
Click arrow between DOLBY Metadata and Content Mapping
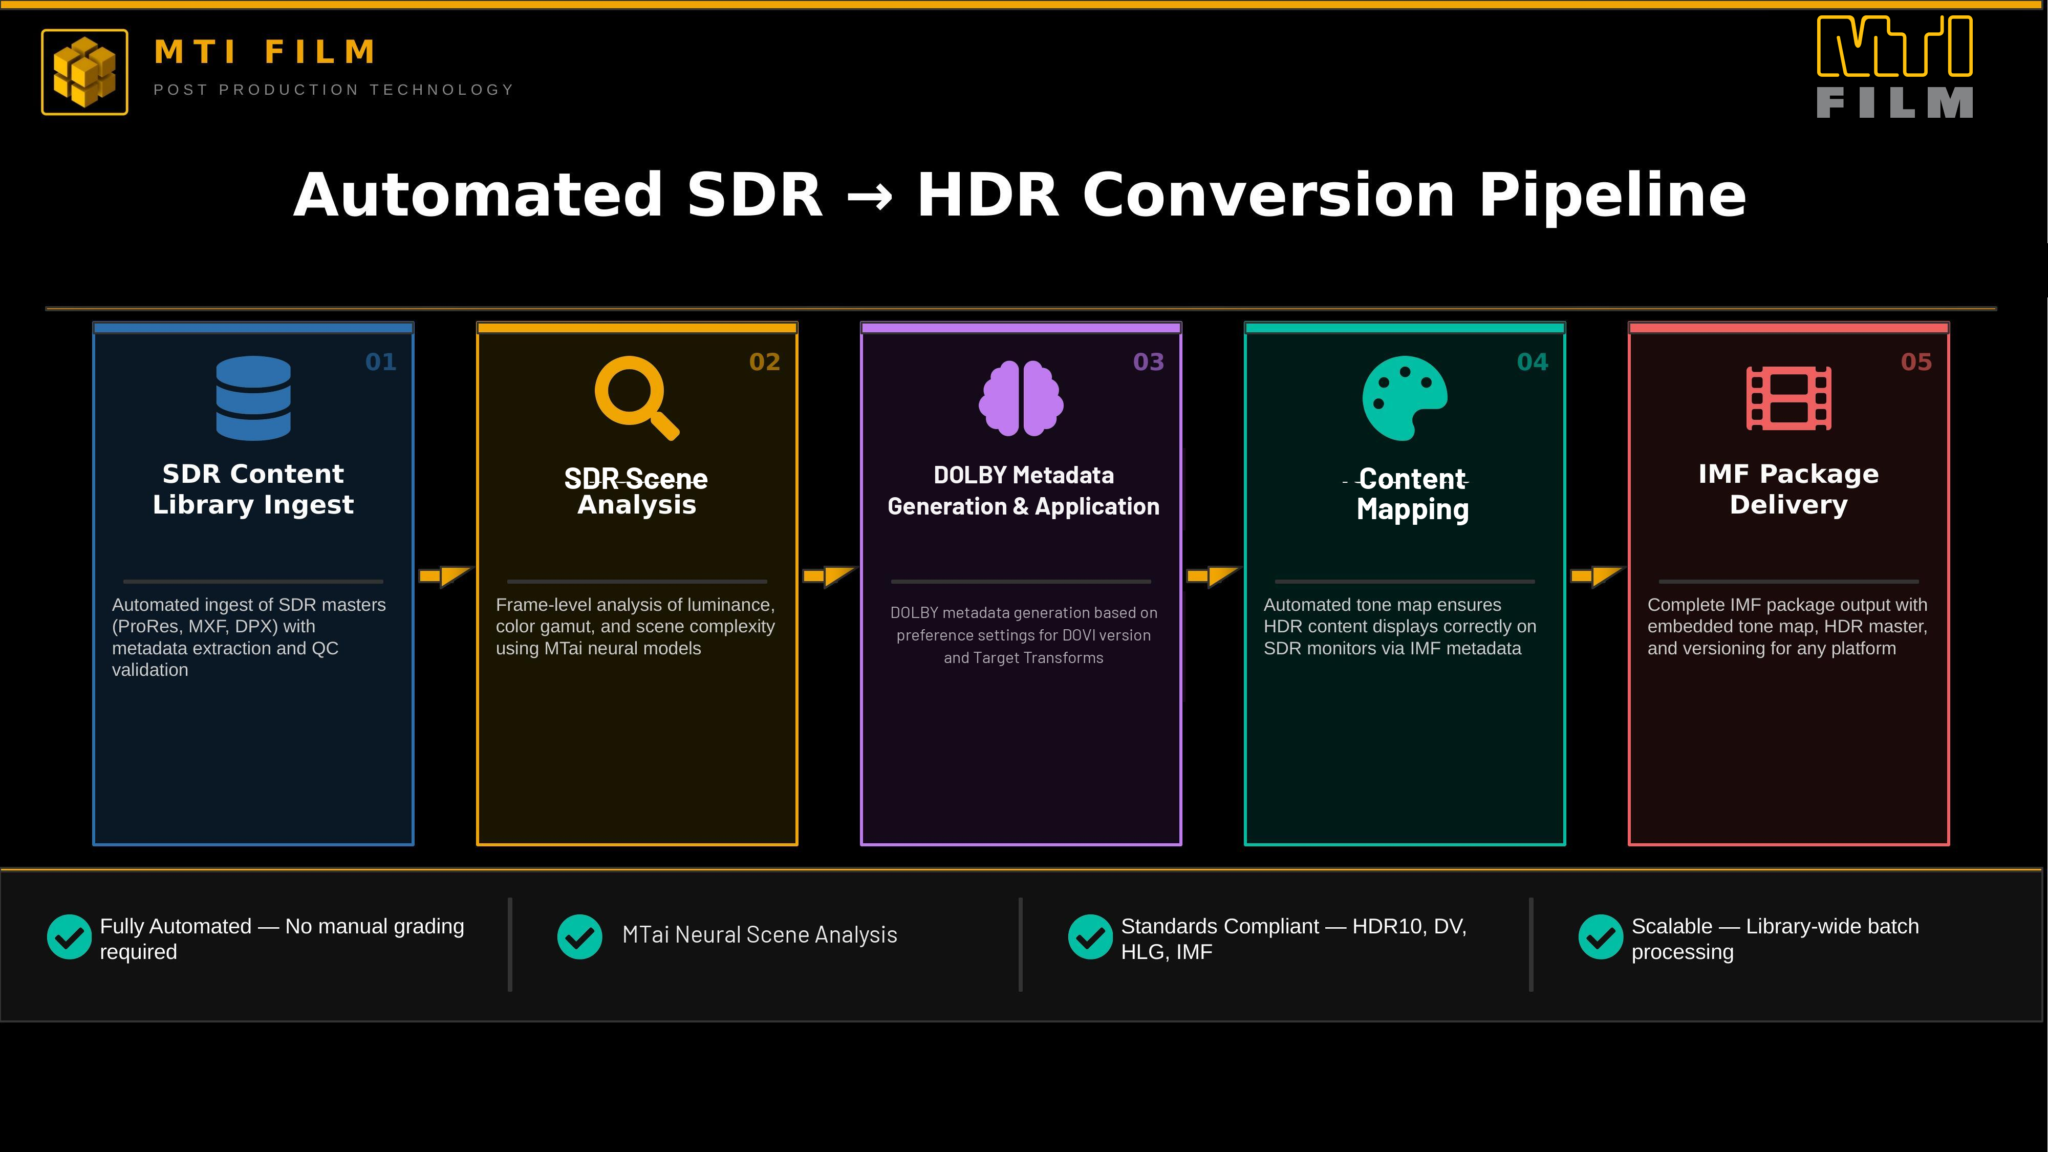click(x=1213, y=576)
